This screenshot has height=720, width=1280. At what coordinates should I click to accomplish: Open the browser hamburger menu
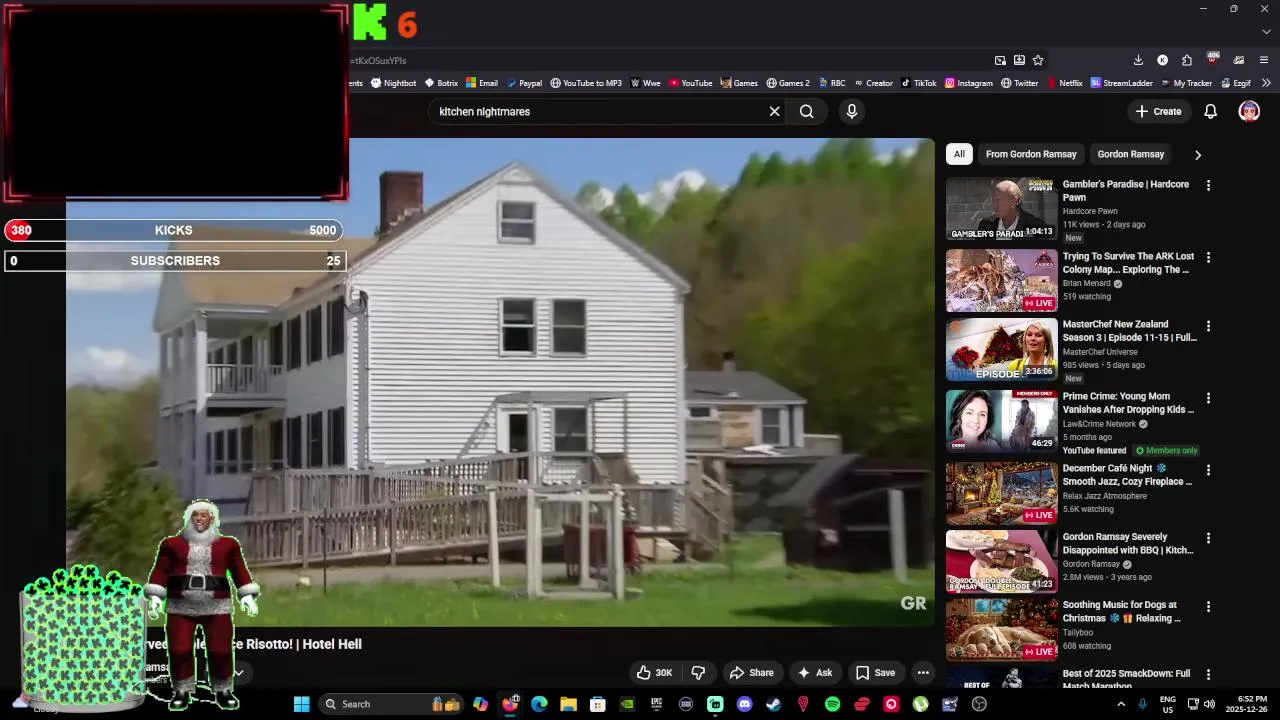click(x=1264, y=60)
